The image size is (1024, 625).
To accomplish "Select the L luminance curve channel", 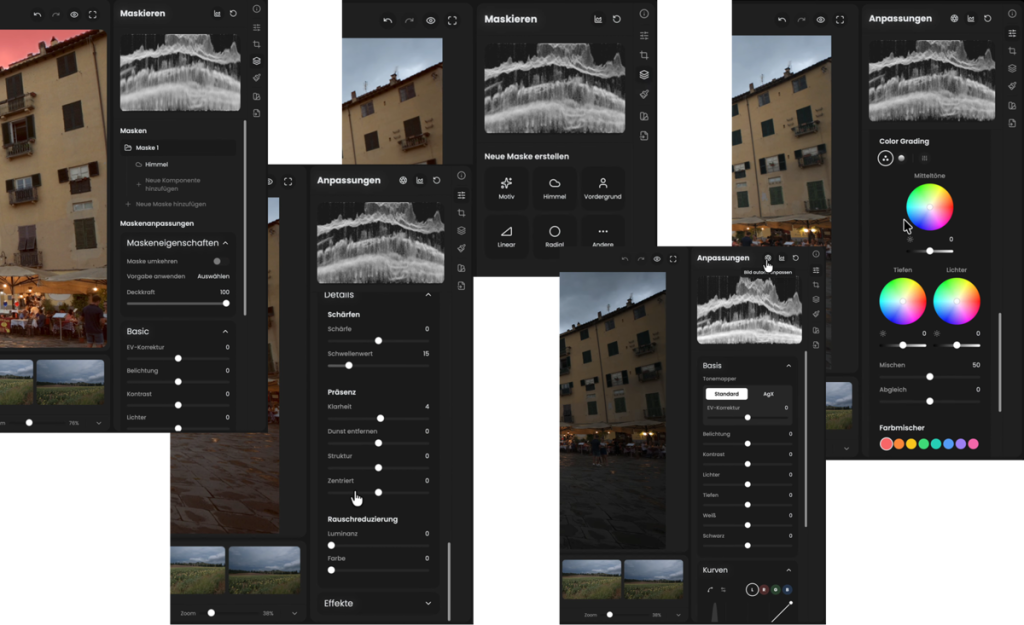I will click(x=752, y=590).
